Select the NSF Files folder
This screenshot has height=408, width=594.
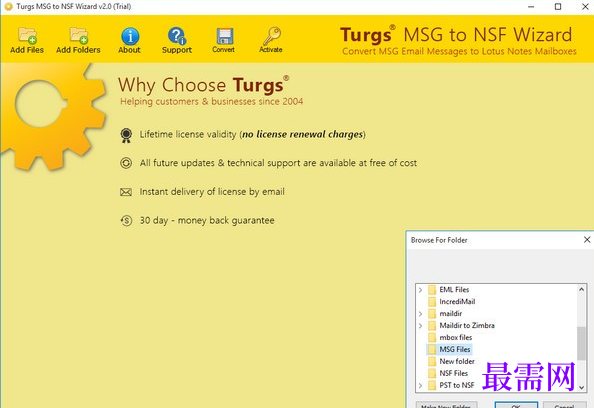coord(453,373)
